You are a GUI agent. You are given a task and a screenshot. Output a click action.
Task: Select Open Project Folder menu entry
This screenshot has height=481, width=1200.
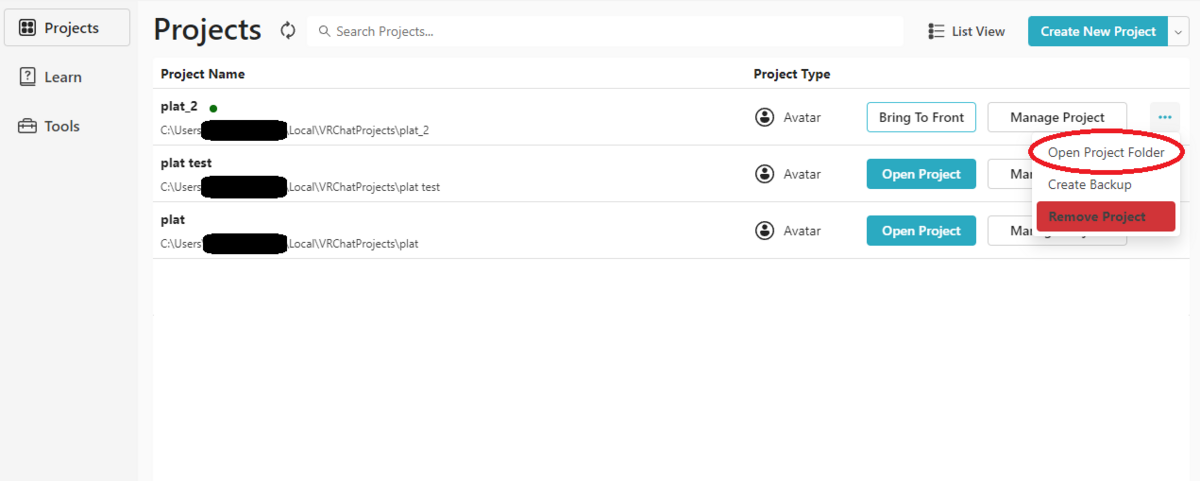pos(1106,153)
